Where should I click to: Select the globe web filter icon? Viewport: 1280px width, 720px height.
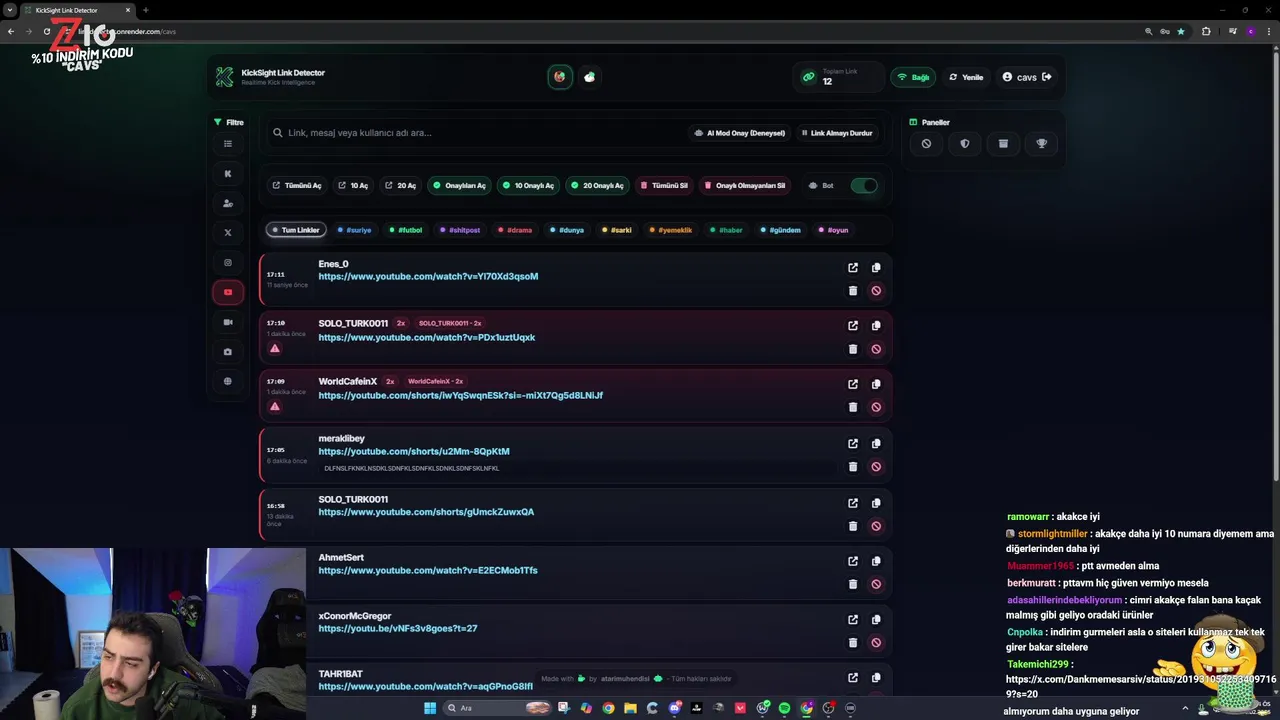tap(228, 381)
